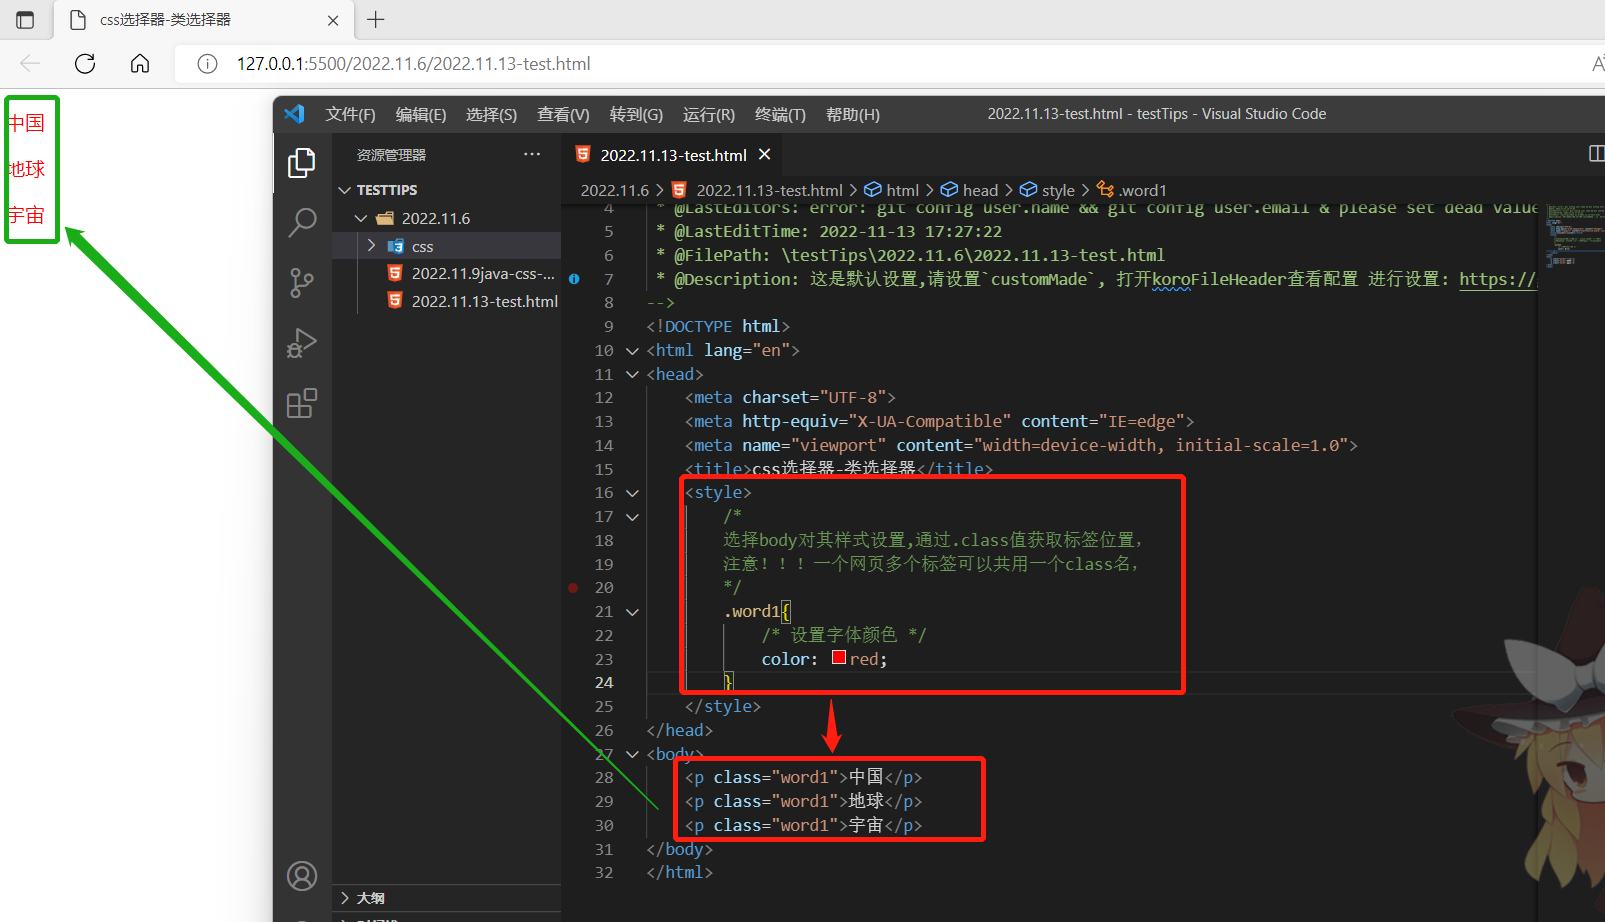Click the browser address bar URL
Screen dimensions: 1605x922
[413, 64]
